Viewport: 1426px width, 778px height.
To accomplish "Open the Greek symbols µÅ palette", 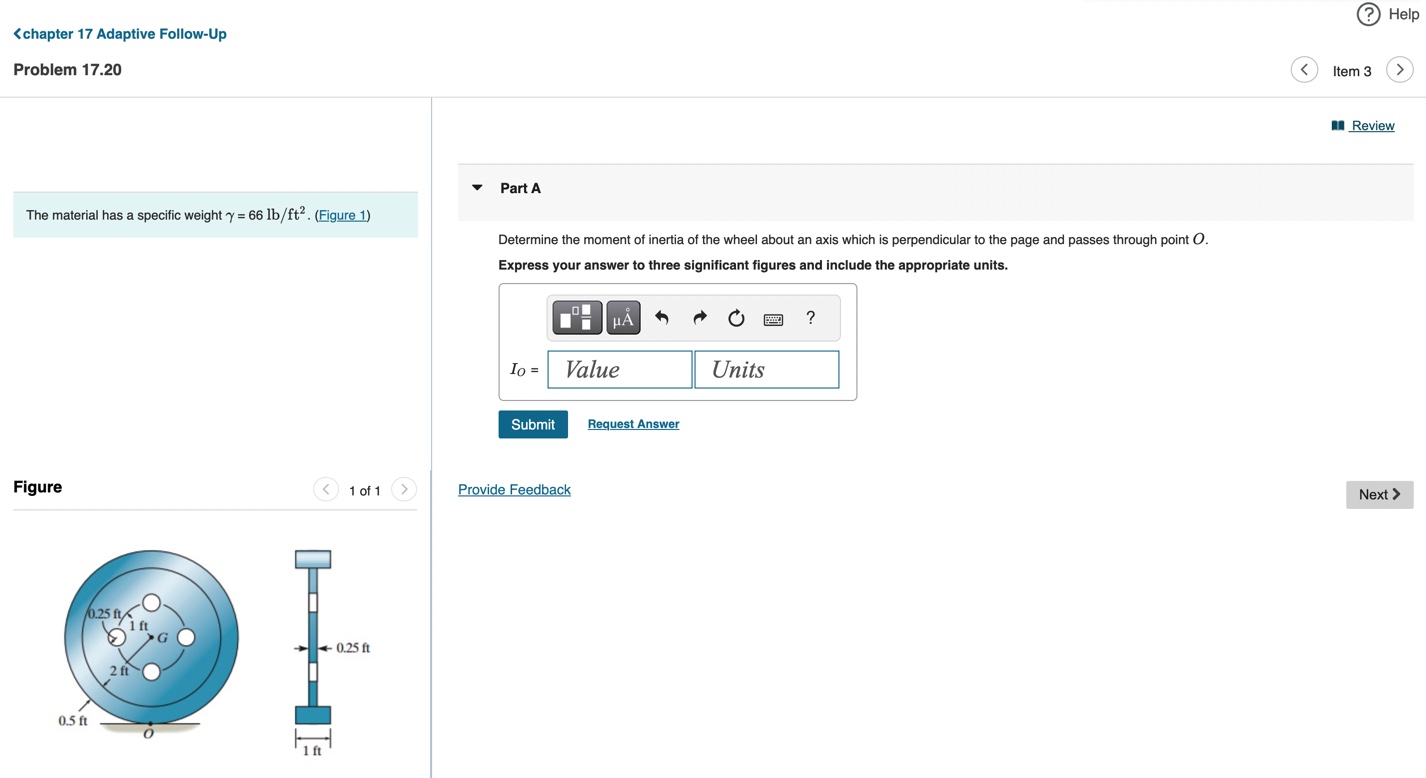I will pos(623,318).
